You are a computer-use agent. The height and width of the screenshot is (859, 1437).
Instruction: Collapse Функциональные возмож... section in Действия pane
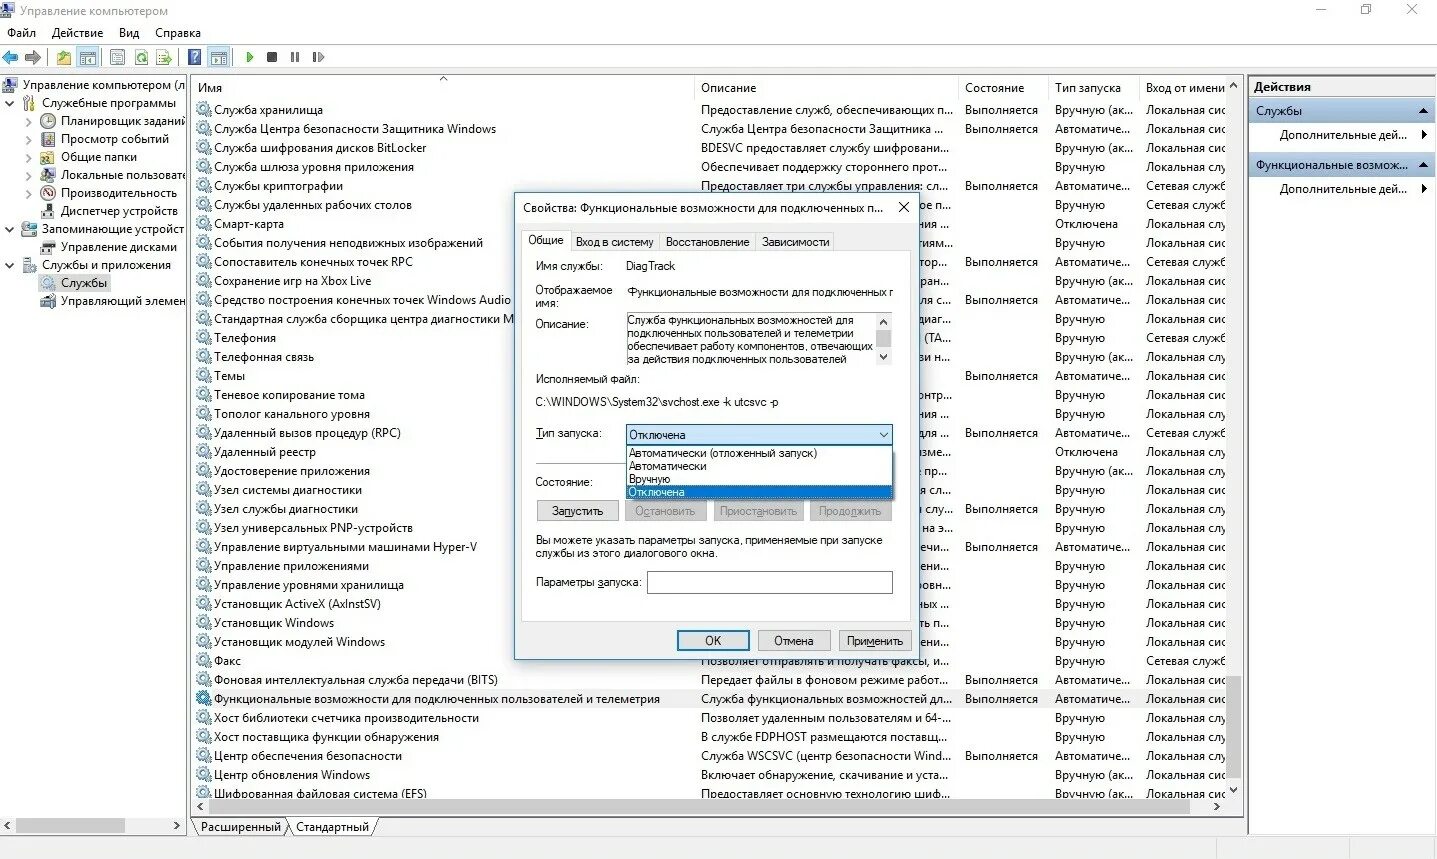(x=1424, y=165)
